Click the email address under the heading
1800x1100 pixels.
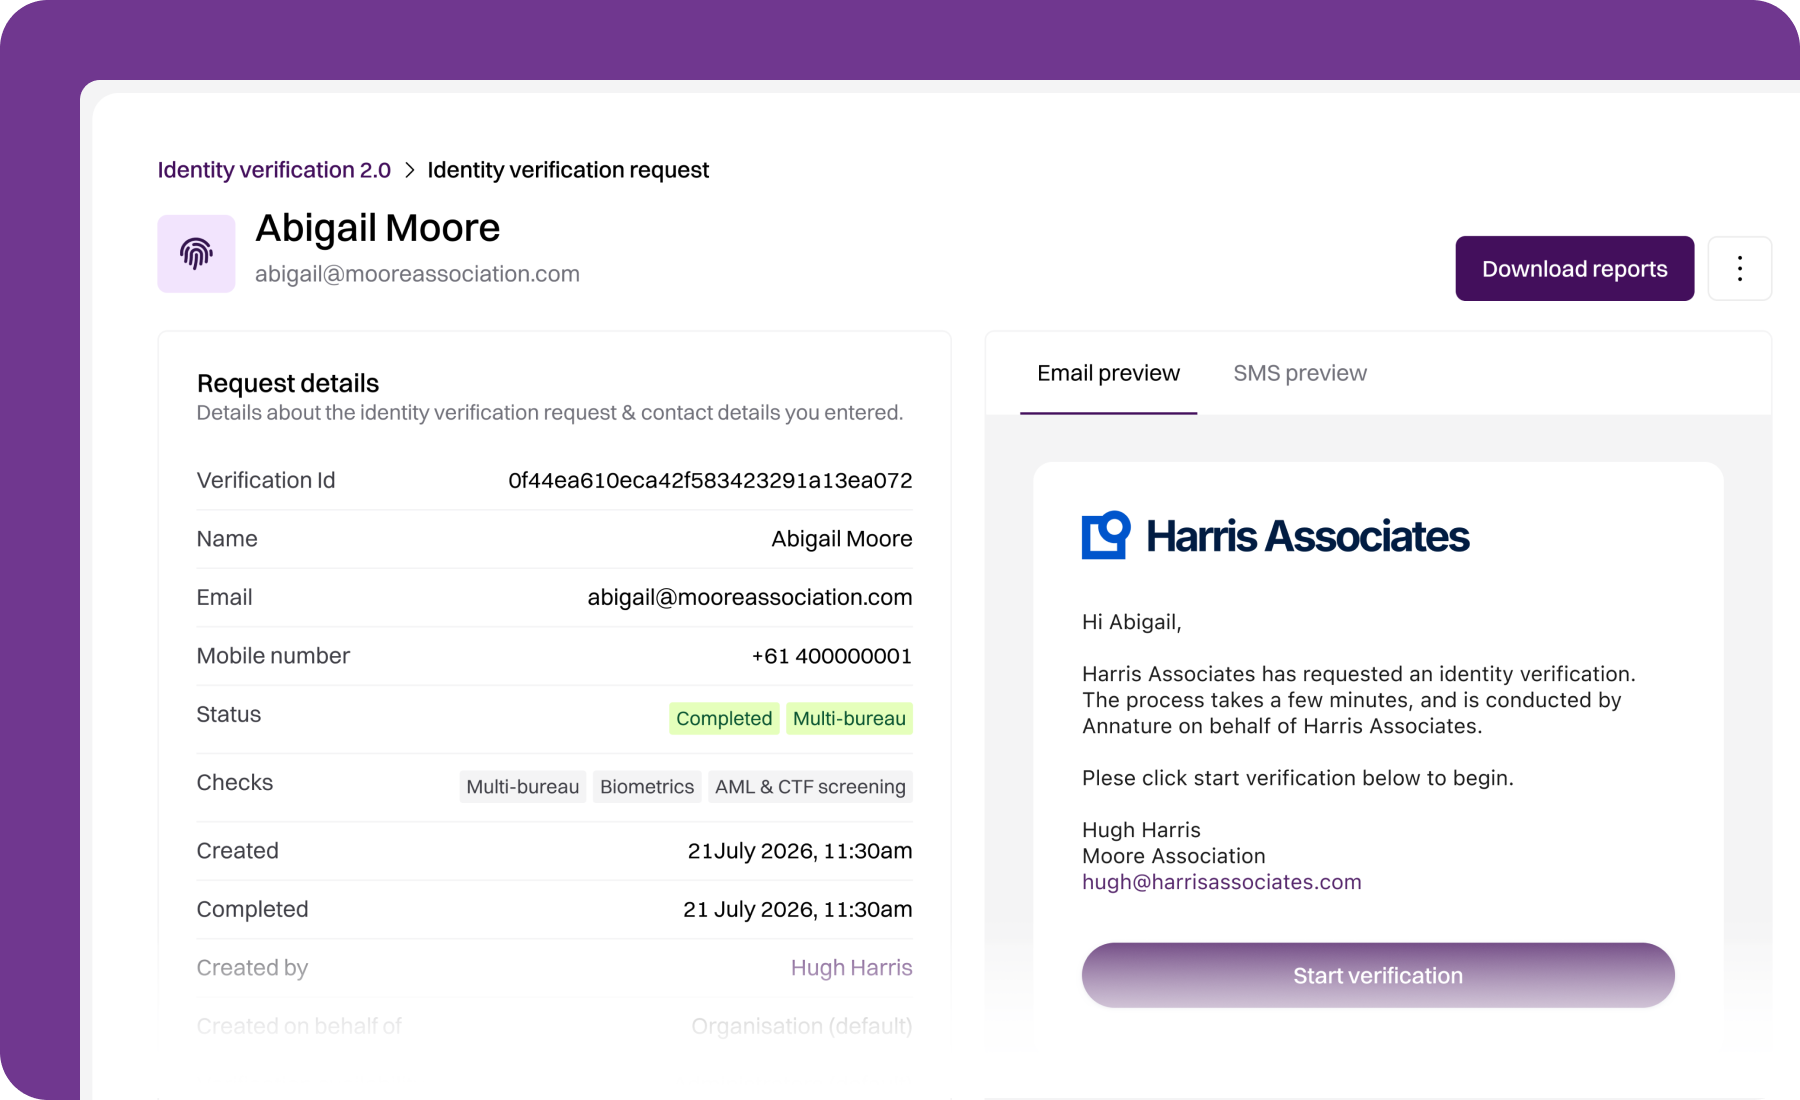(x=417, y=274)
